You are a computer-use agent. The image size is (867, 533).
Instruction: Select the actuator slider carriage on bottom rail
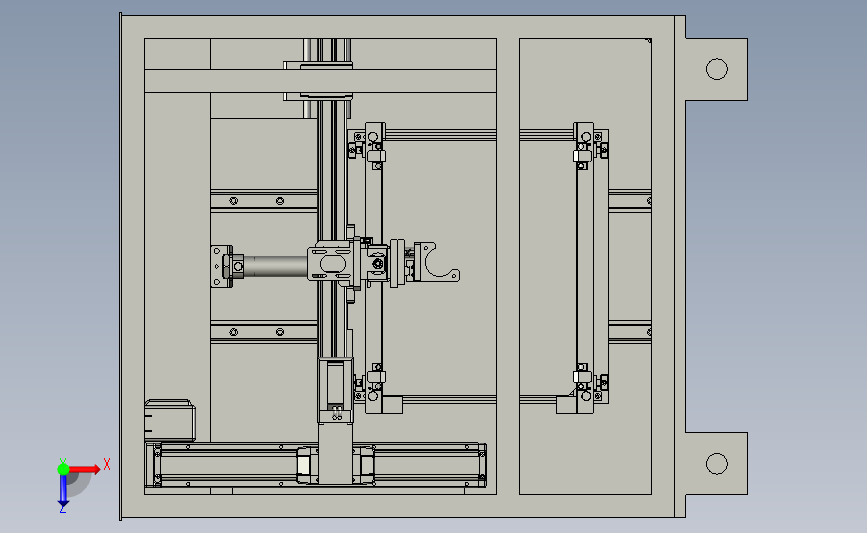pyautogui.click(x=336, y=465)
